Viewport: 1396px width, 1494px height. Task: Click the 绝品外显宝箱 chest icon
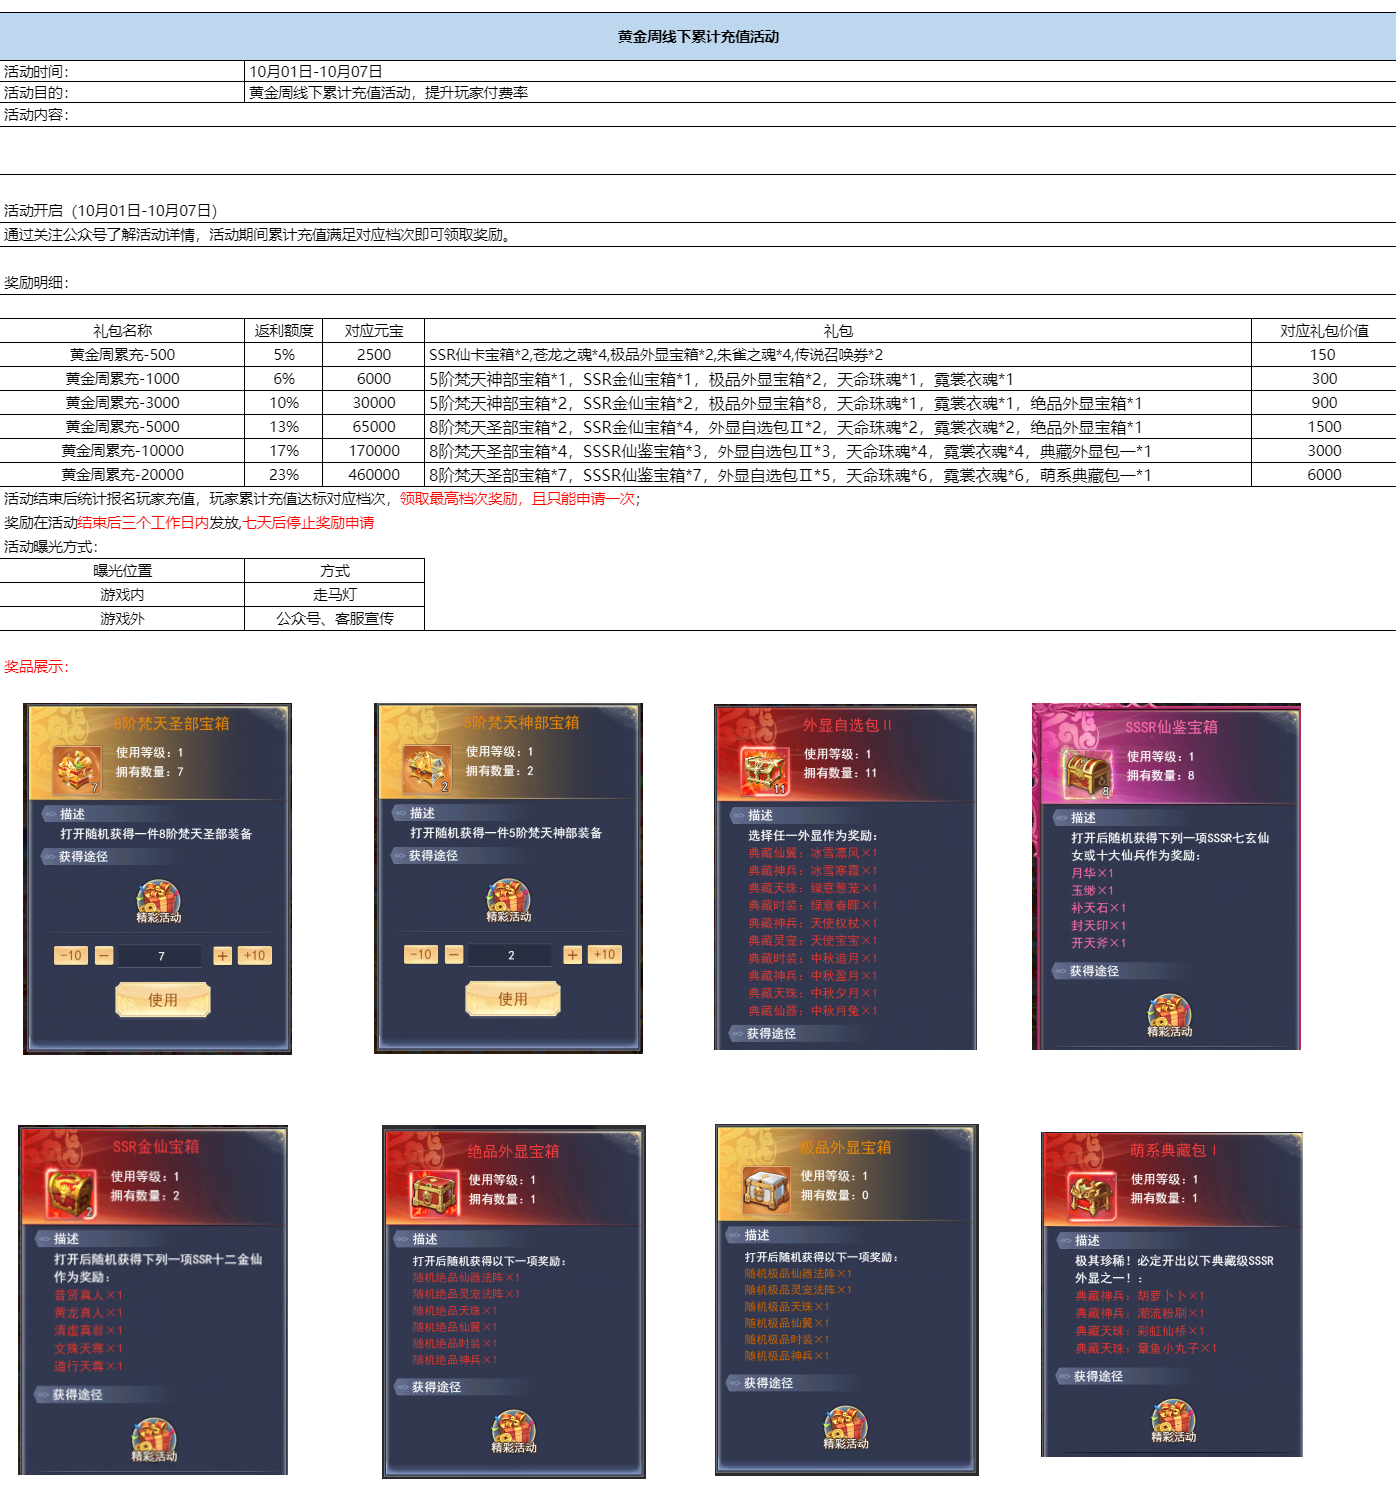tap(434, 1193)
